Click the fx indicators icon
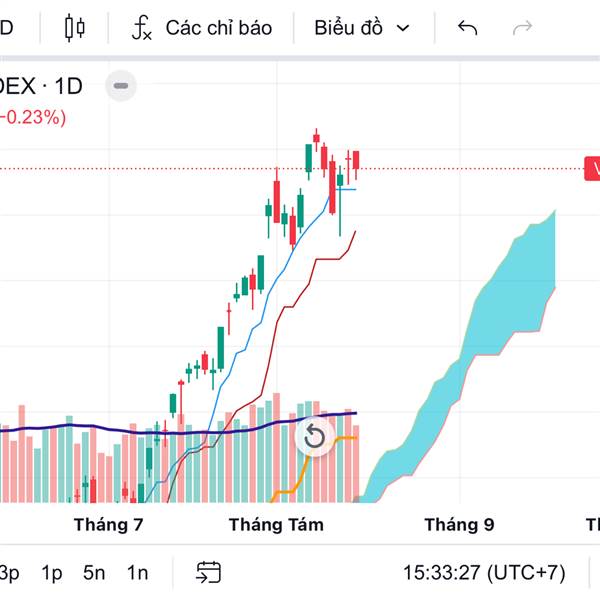The image size is (600, 600). (x=142, y=28)
